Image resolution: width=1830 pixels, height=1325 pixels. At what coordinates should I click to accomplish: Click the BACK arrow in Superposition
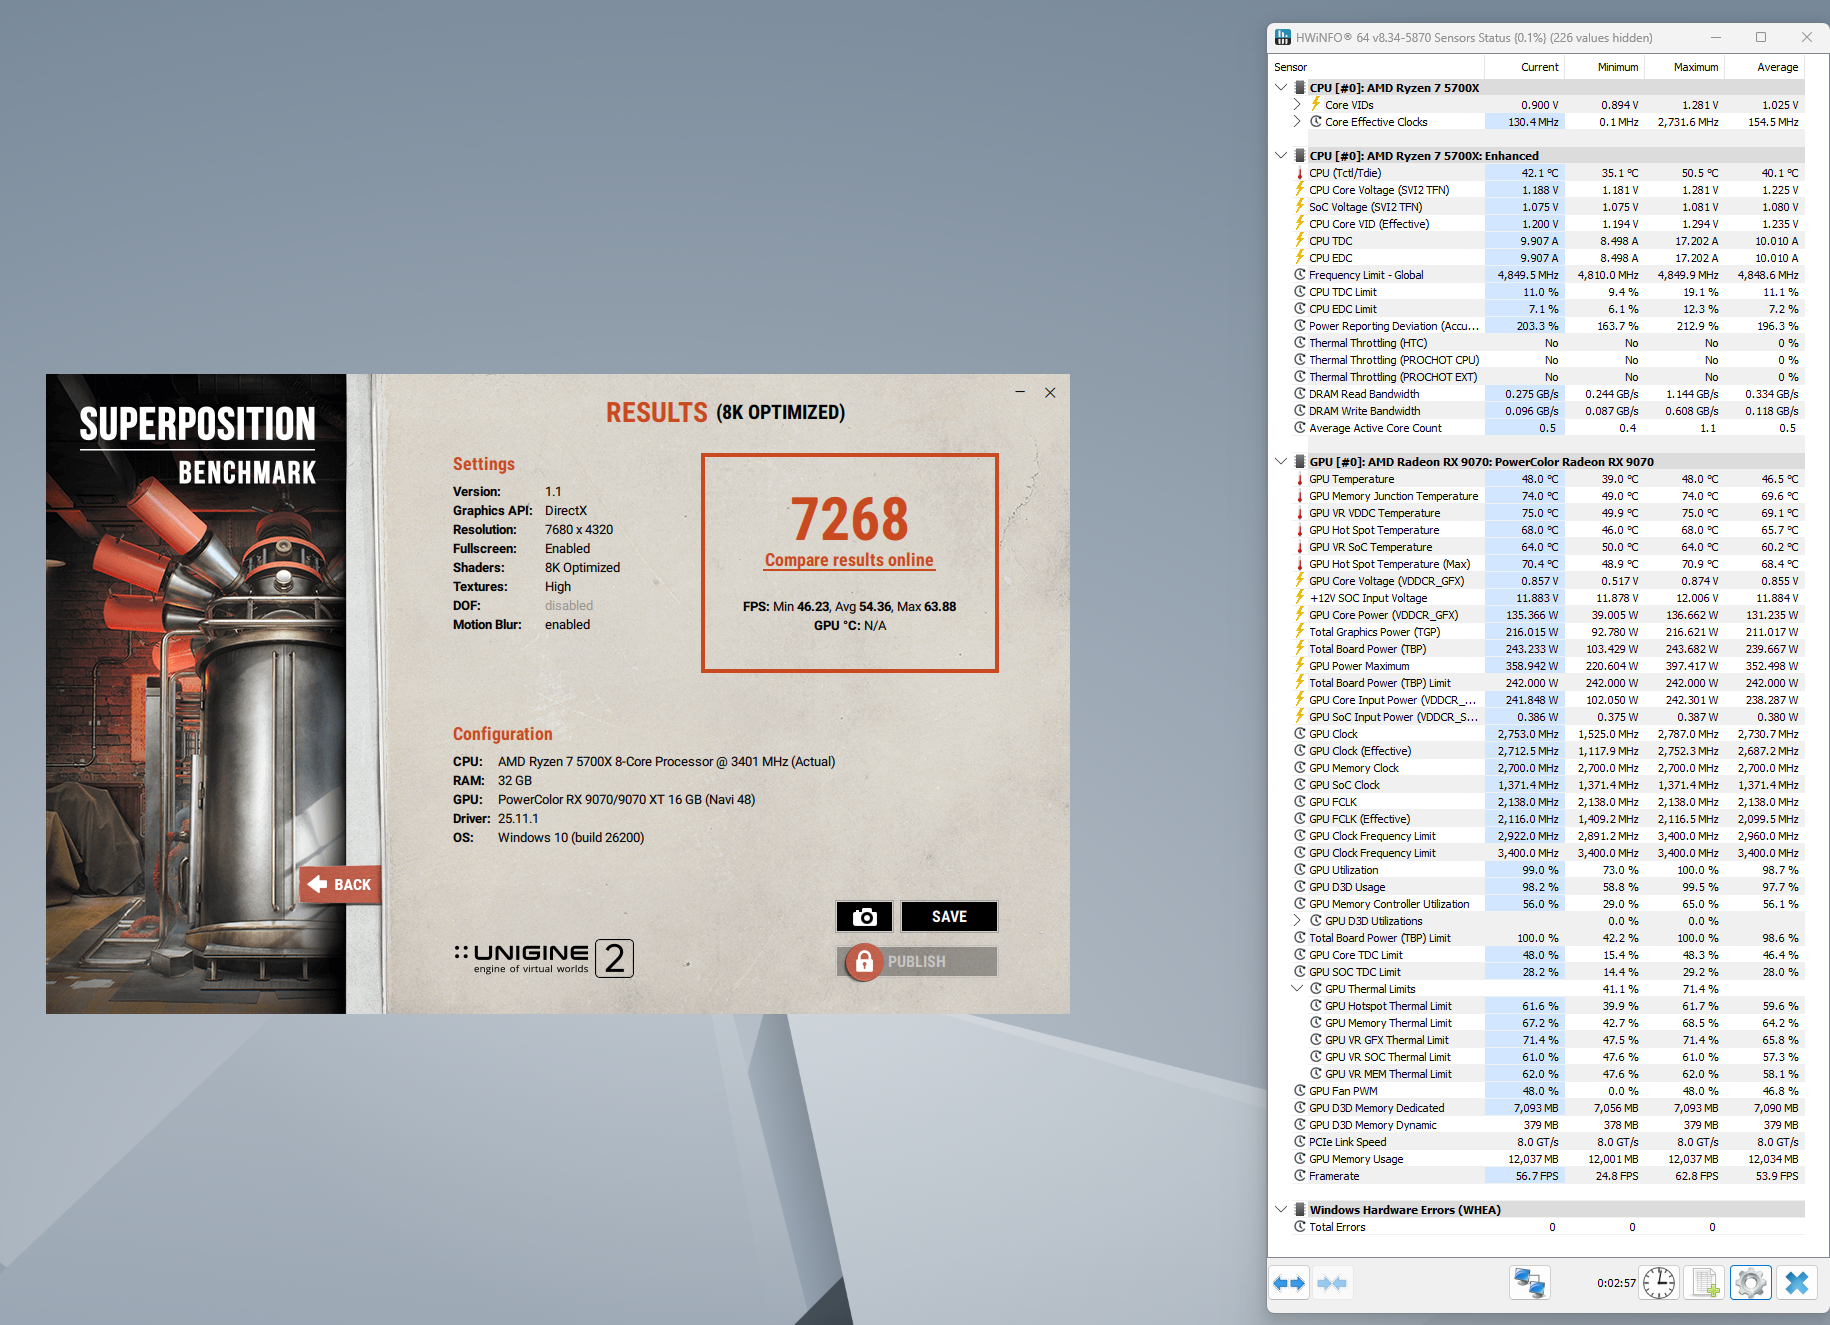pos(340,884)
